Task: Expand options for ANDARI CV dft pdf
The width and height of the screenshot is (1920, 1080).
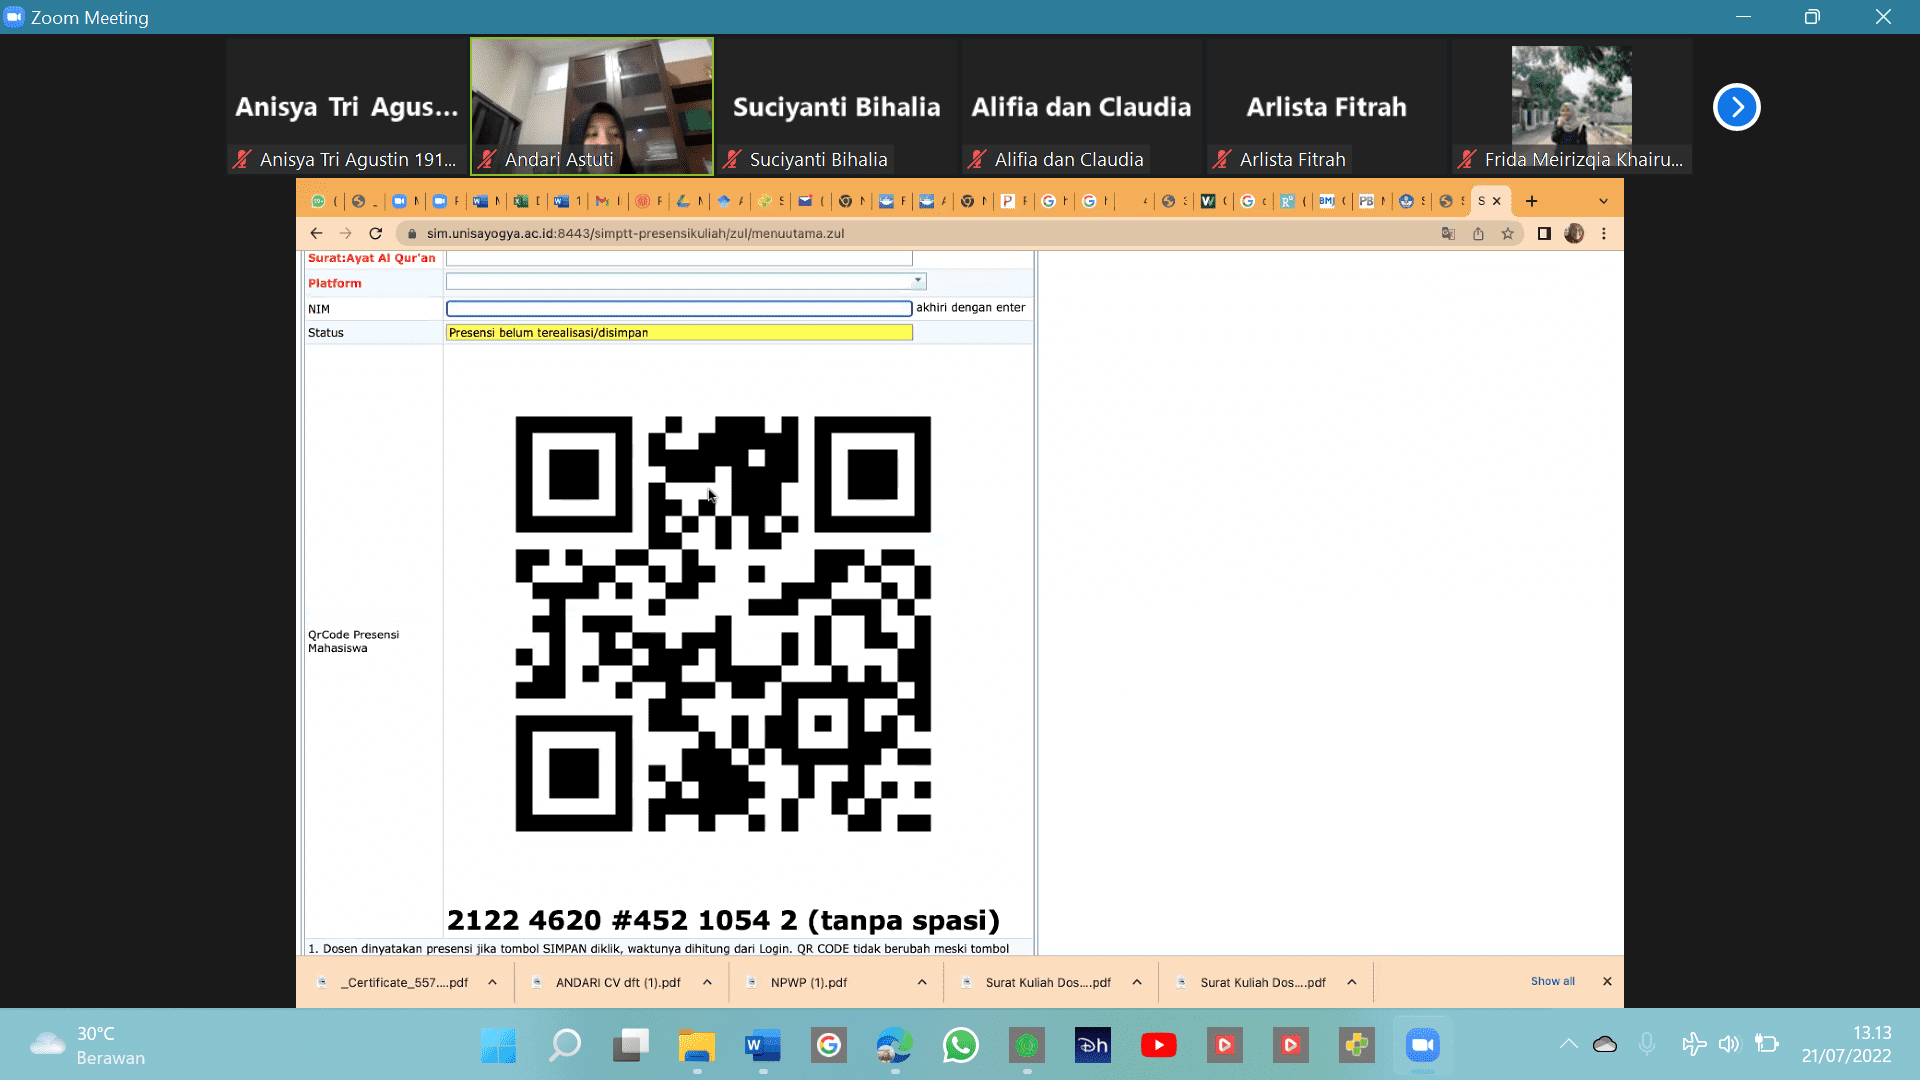Action: coord(707,982)
